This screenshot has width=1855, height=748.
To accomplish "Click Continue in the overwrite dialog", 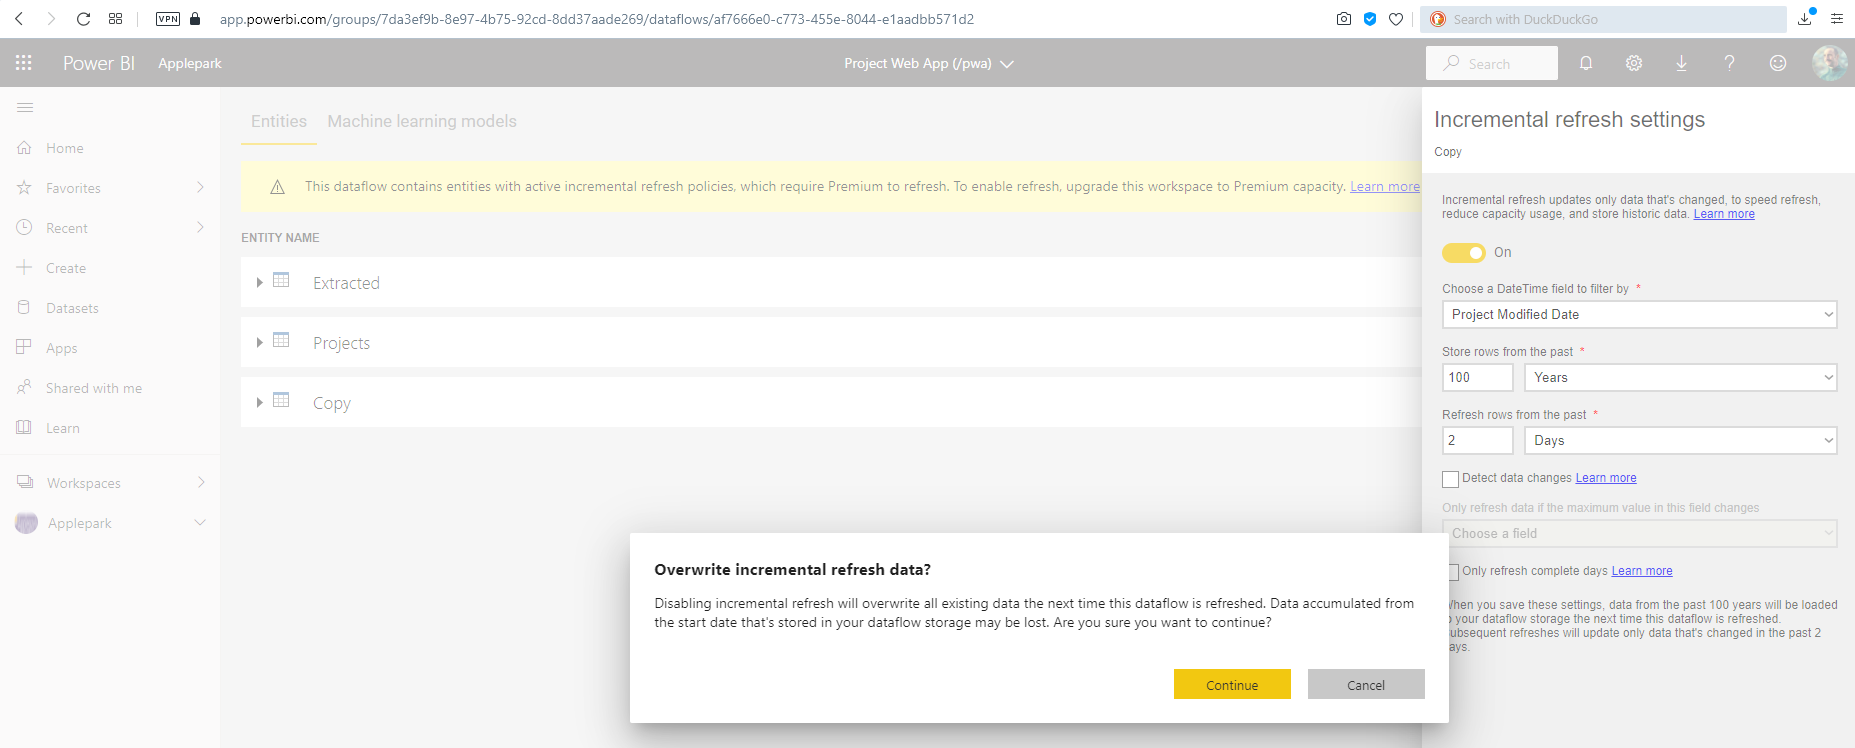I will click(1232, 685).
